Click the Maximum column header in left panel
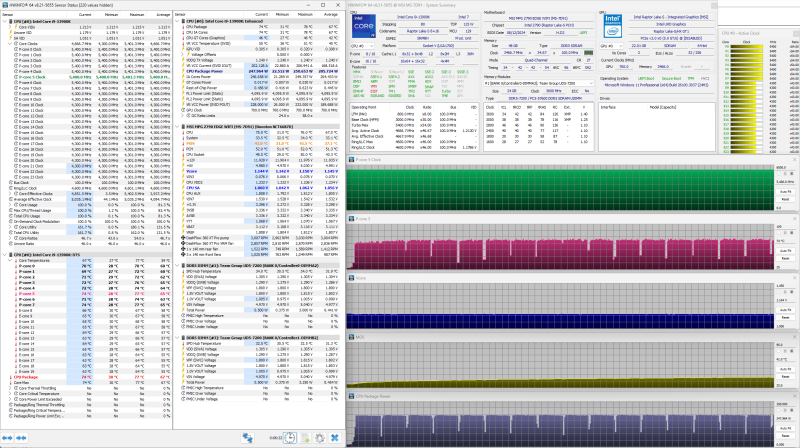Screen dimensions: 800x448 [132, 14]
